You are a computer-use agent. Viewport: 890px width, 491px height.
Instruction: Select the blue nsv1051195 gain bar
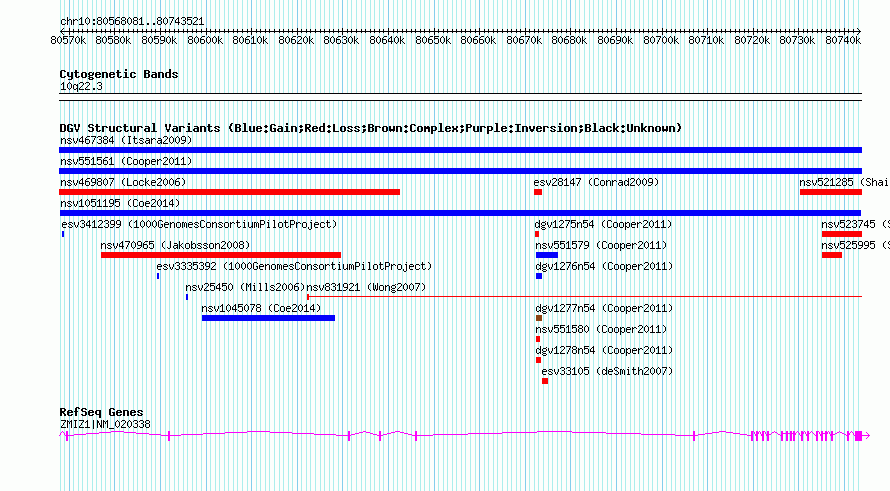point(460,213)
